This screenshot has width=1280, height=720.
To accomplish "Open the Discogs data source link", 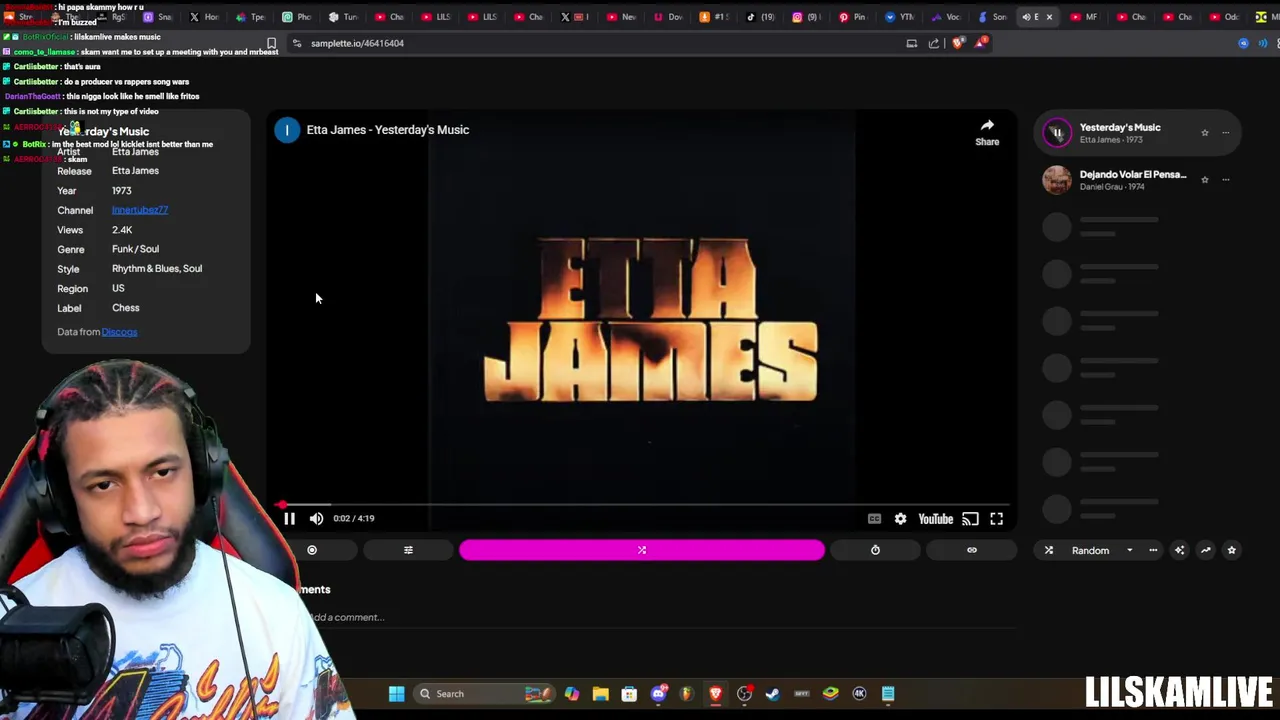I will click(119, 332).
